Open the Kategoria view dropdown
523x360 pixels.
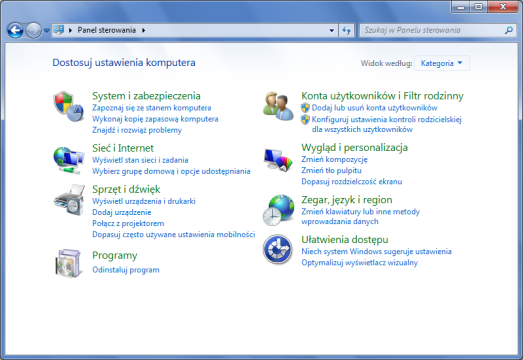[442, 63]
